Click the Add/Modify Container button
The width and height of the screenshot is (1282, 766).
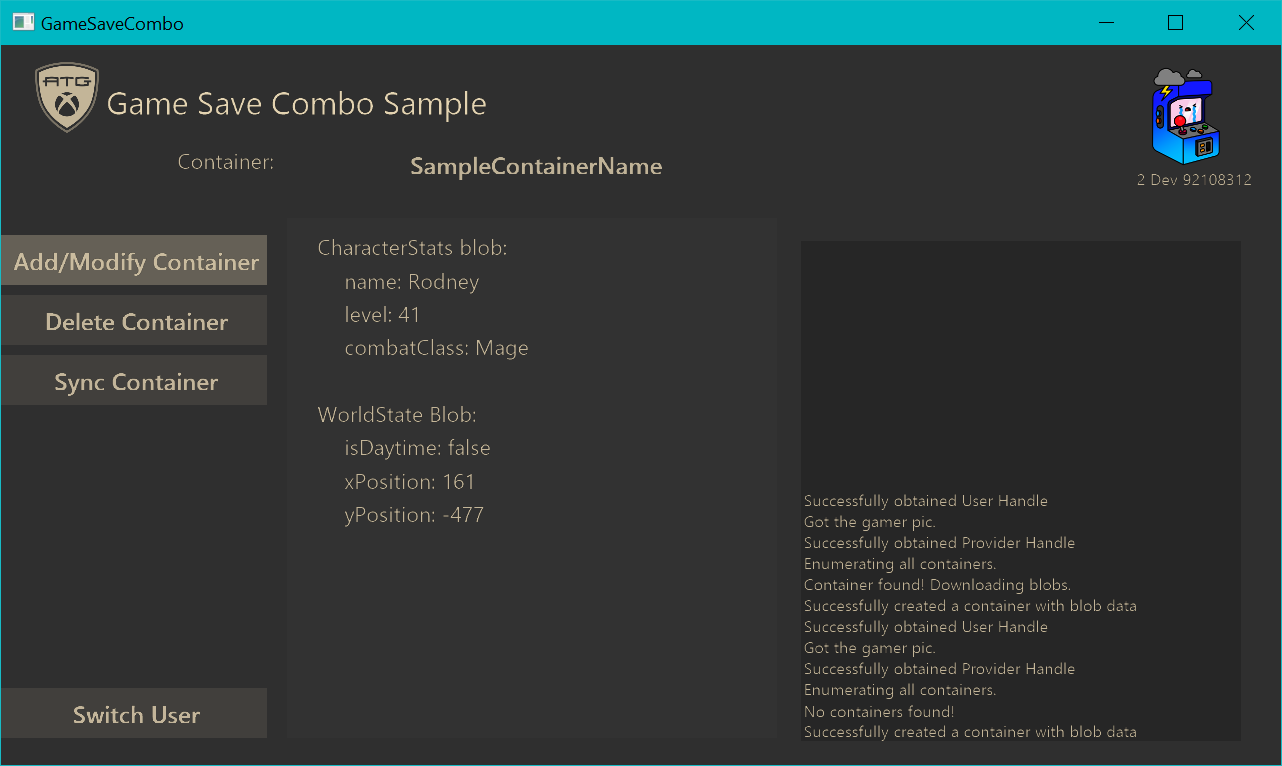[134, 262]
